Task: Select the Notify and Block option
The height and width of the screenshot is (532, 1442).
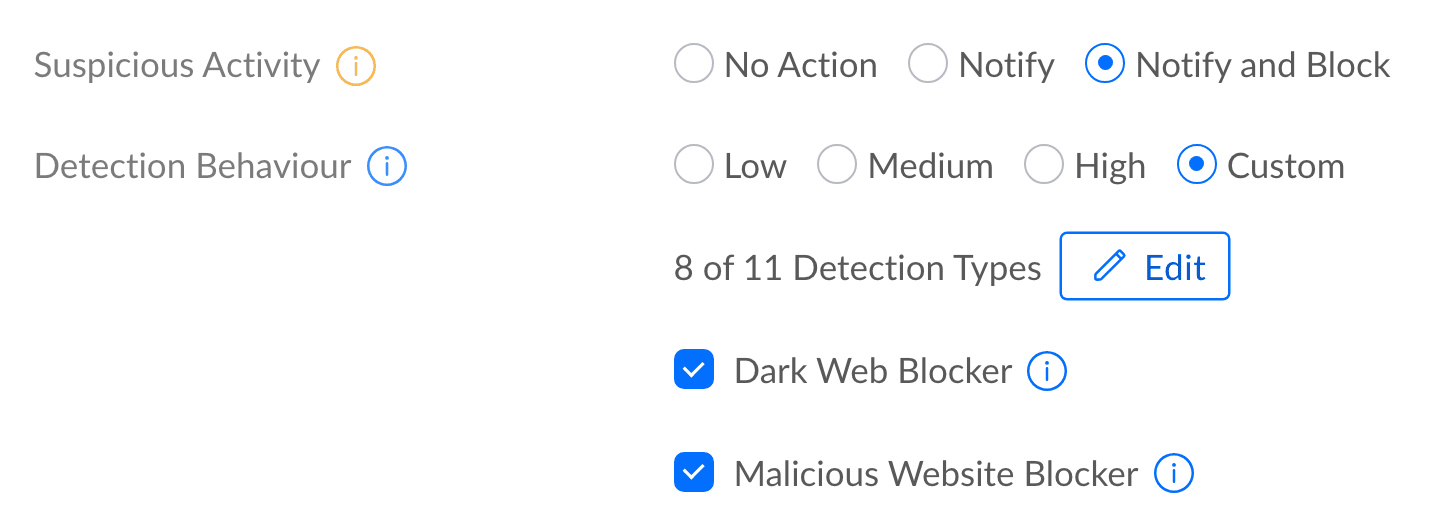Action: click(1105, 66)
